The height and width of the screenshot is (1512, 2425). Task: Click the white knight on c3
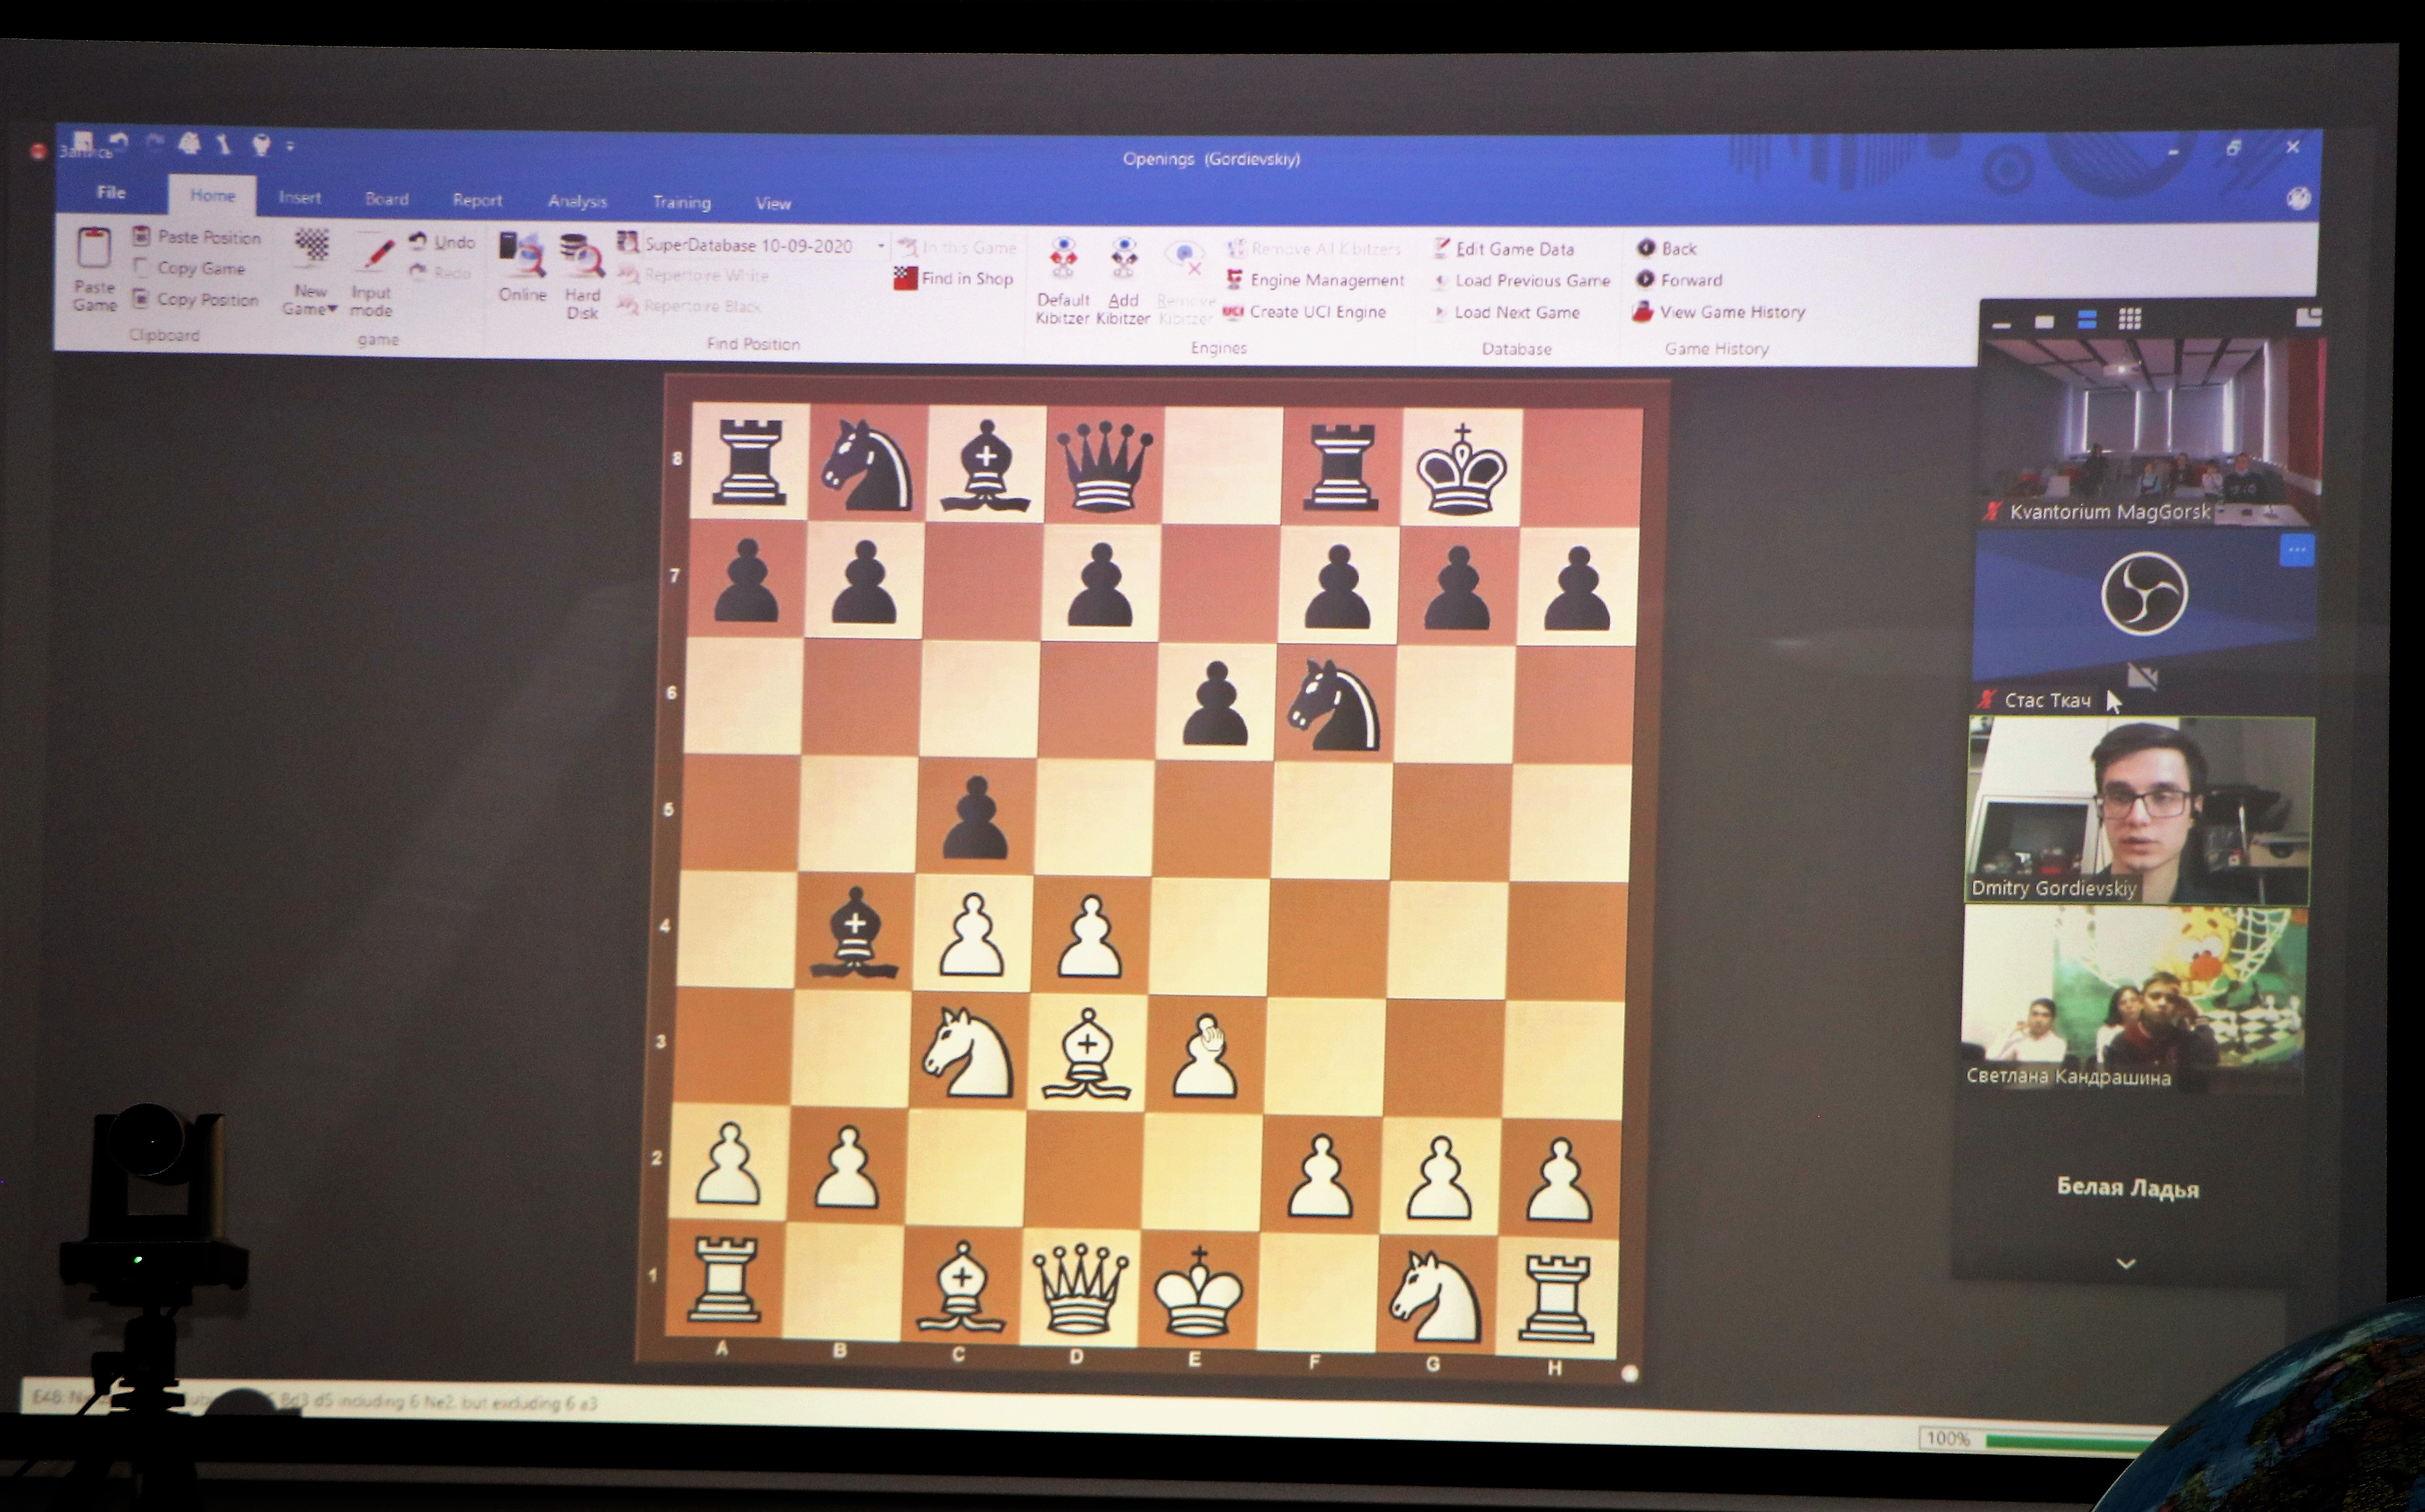pos(967,1052)
